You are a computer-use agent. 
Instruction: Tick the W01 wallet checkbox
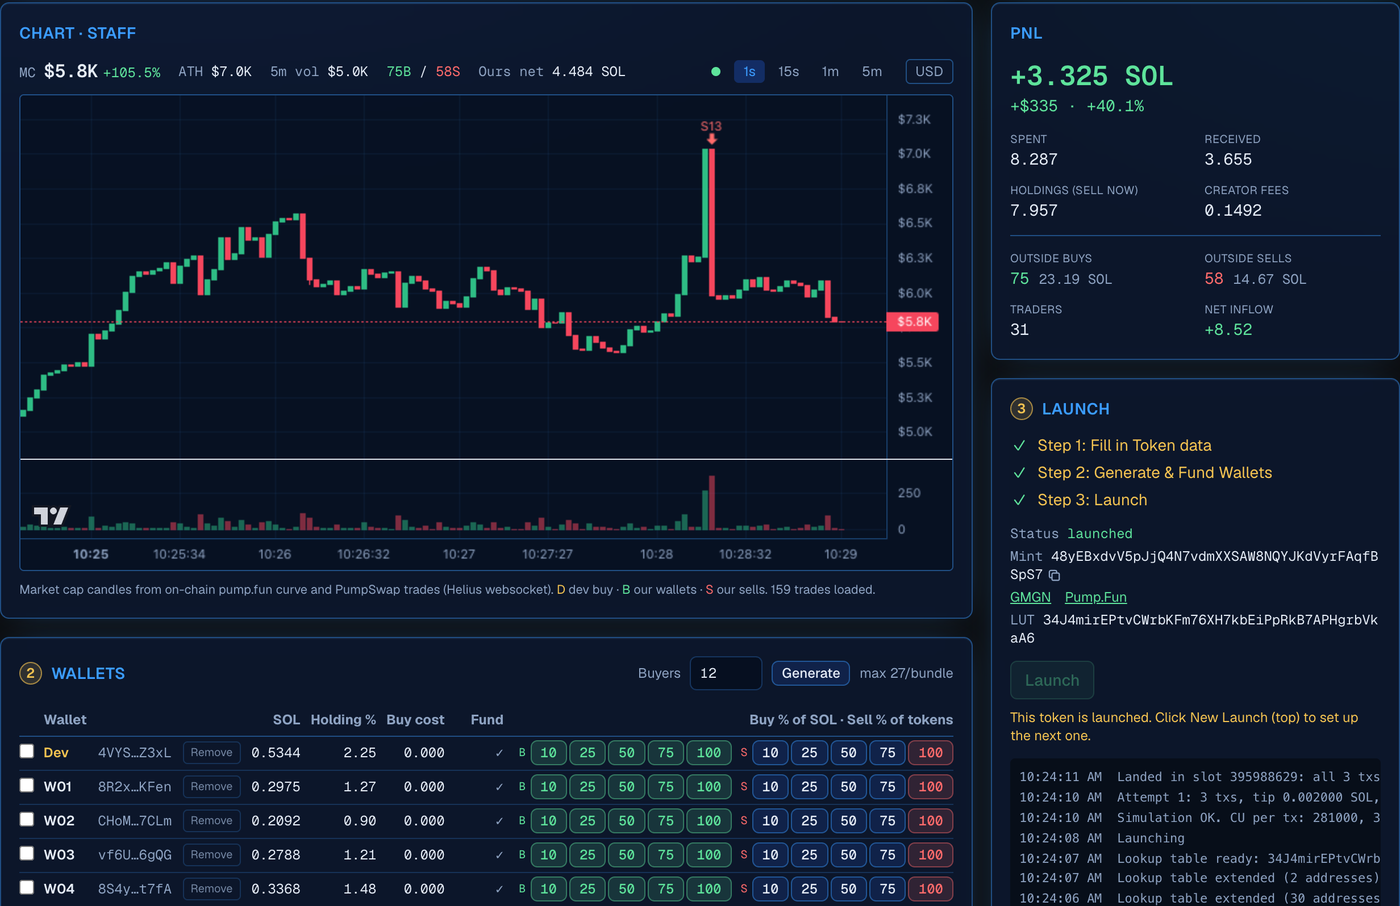coord(27,786)
